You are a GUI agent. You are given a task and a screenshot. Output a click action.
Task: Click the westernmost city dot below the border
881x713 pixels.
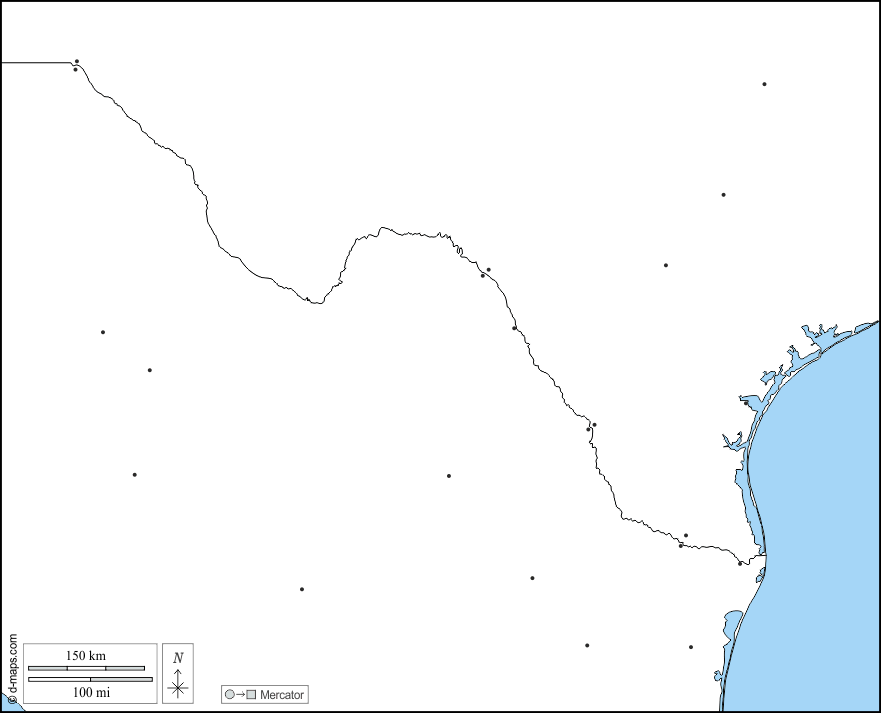(102, 332)
